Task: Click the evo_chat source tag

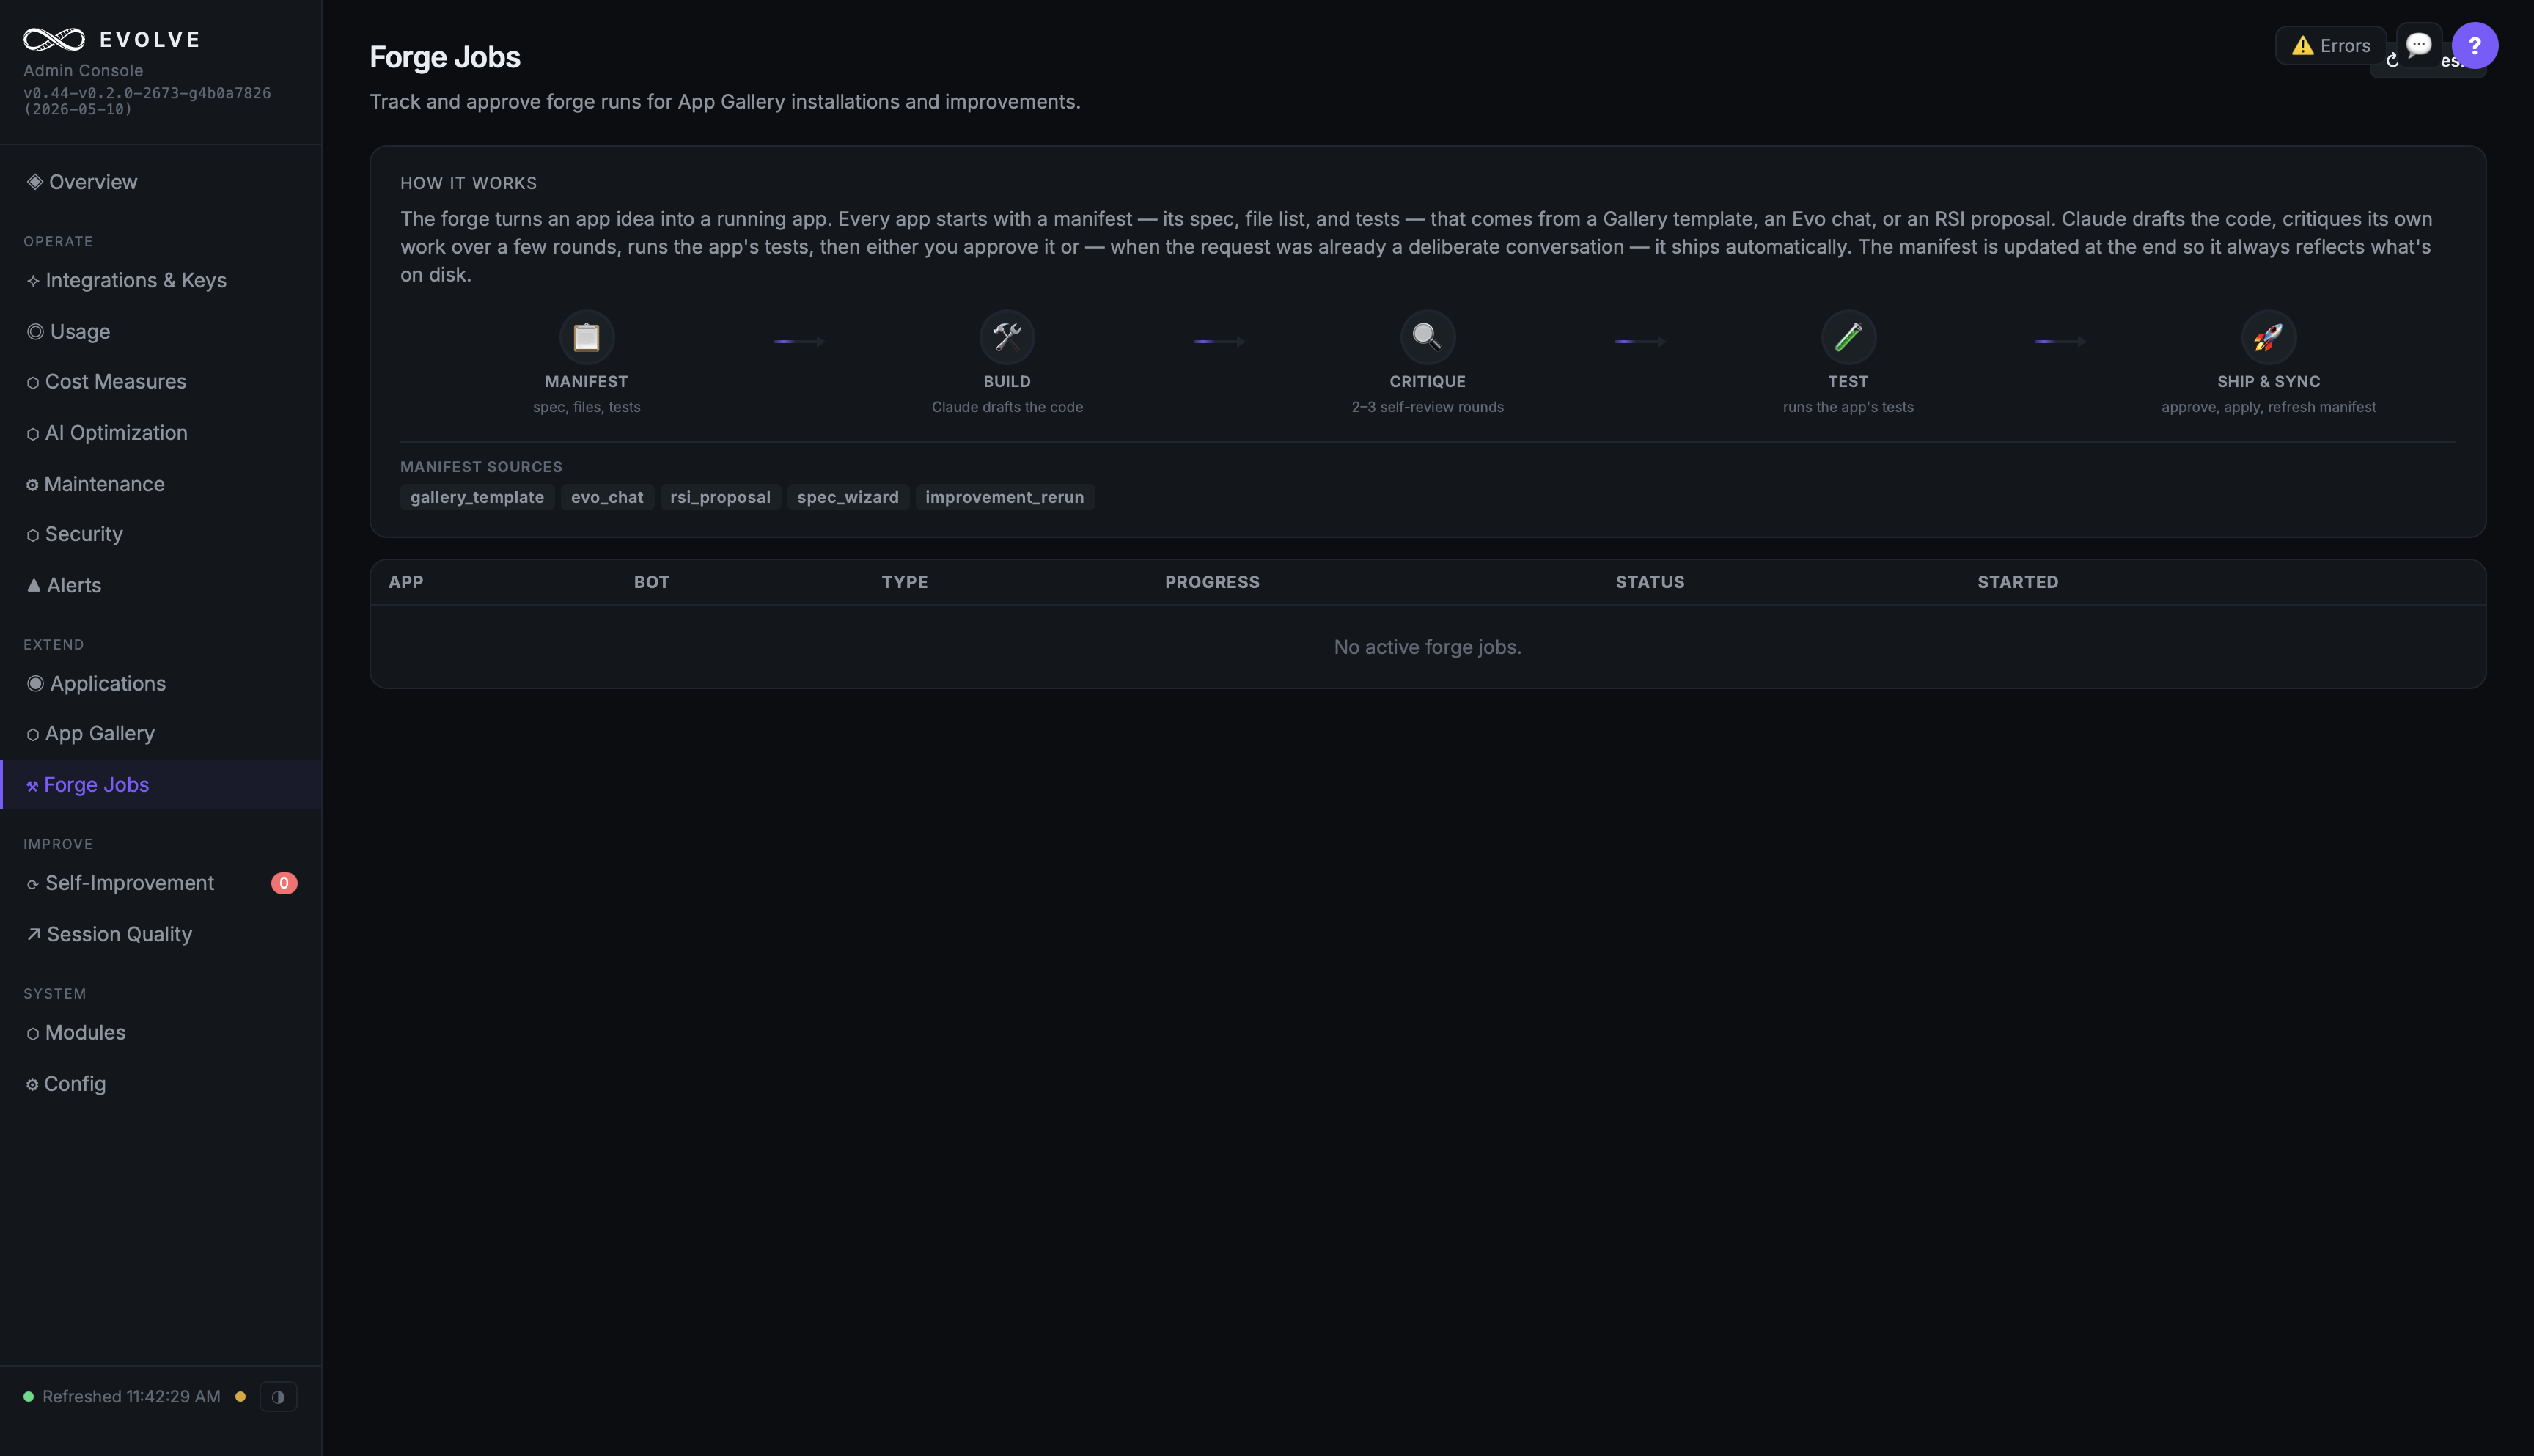Action: (x=607, y=497)
